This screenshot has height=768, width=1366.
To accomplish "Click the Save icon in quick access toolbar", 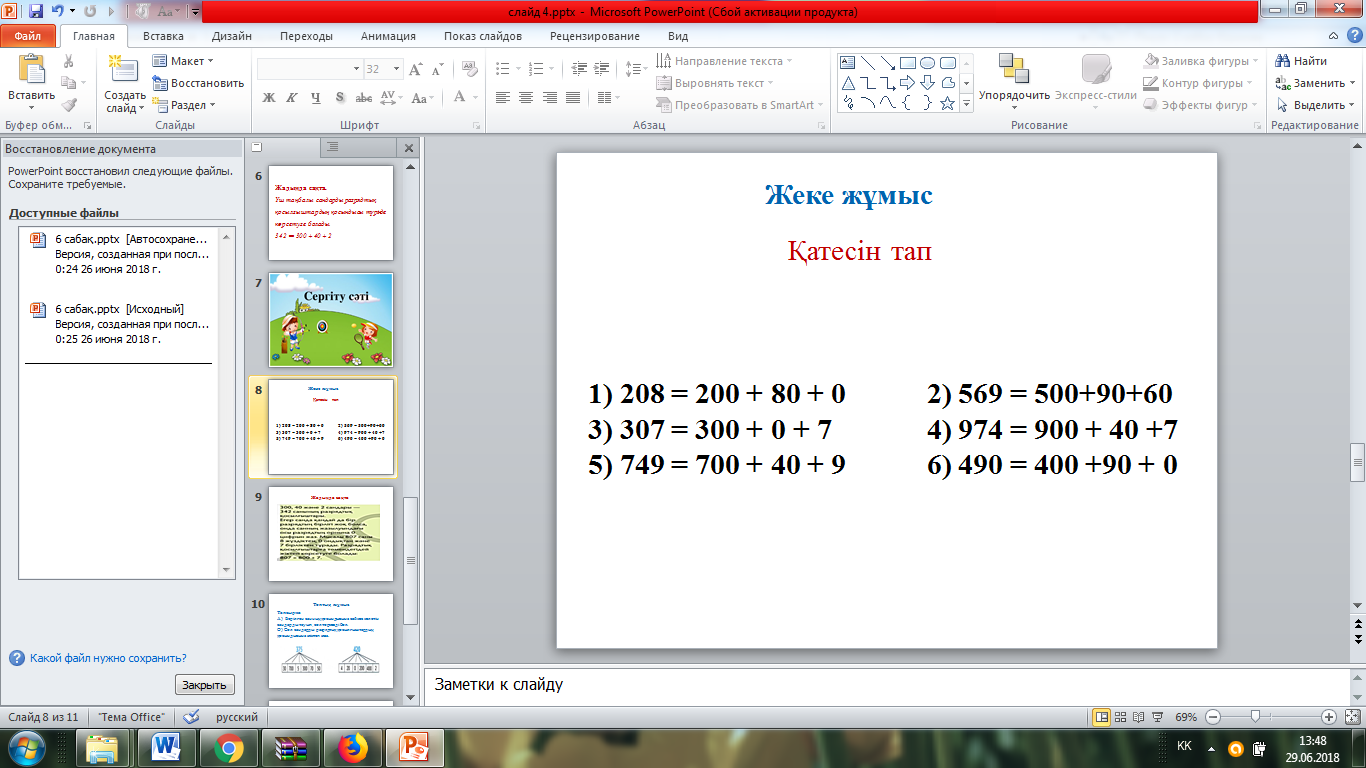I will (x=36, y=12).
